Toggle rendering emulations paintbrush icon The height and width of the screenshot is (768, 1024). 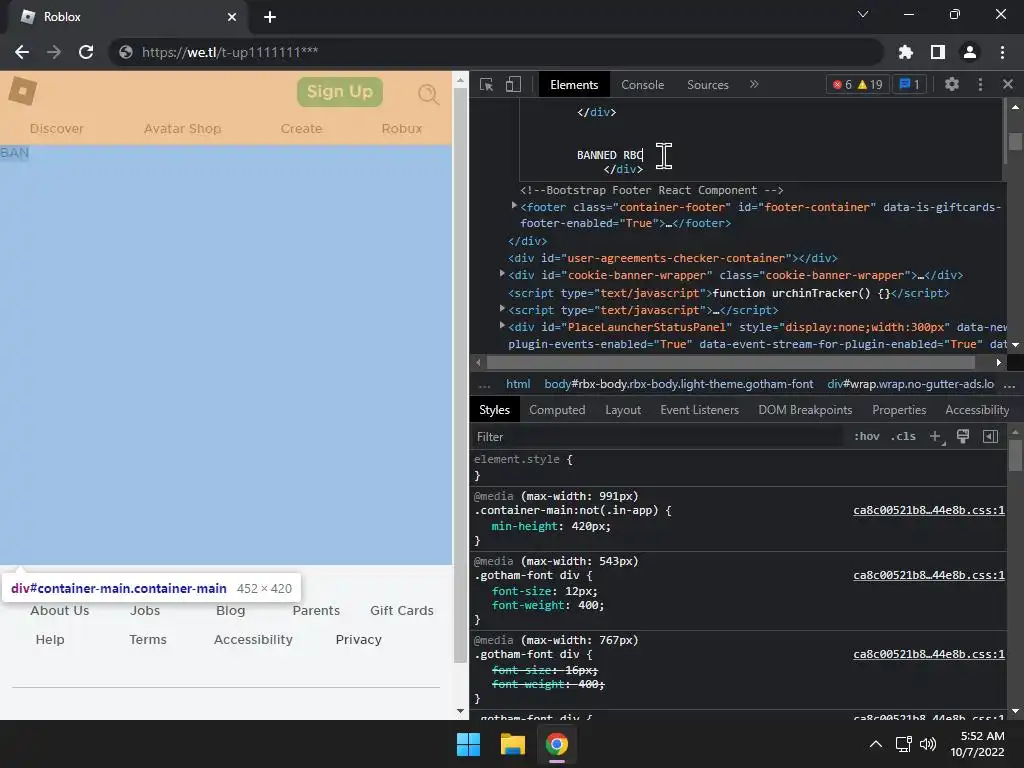[963, 436]
